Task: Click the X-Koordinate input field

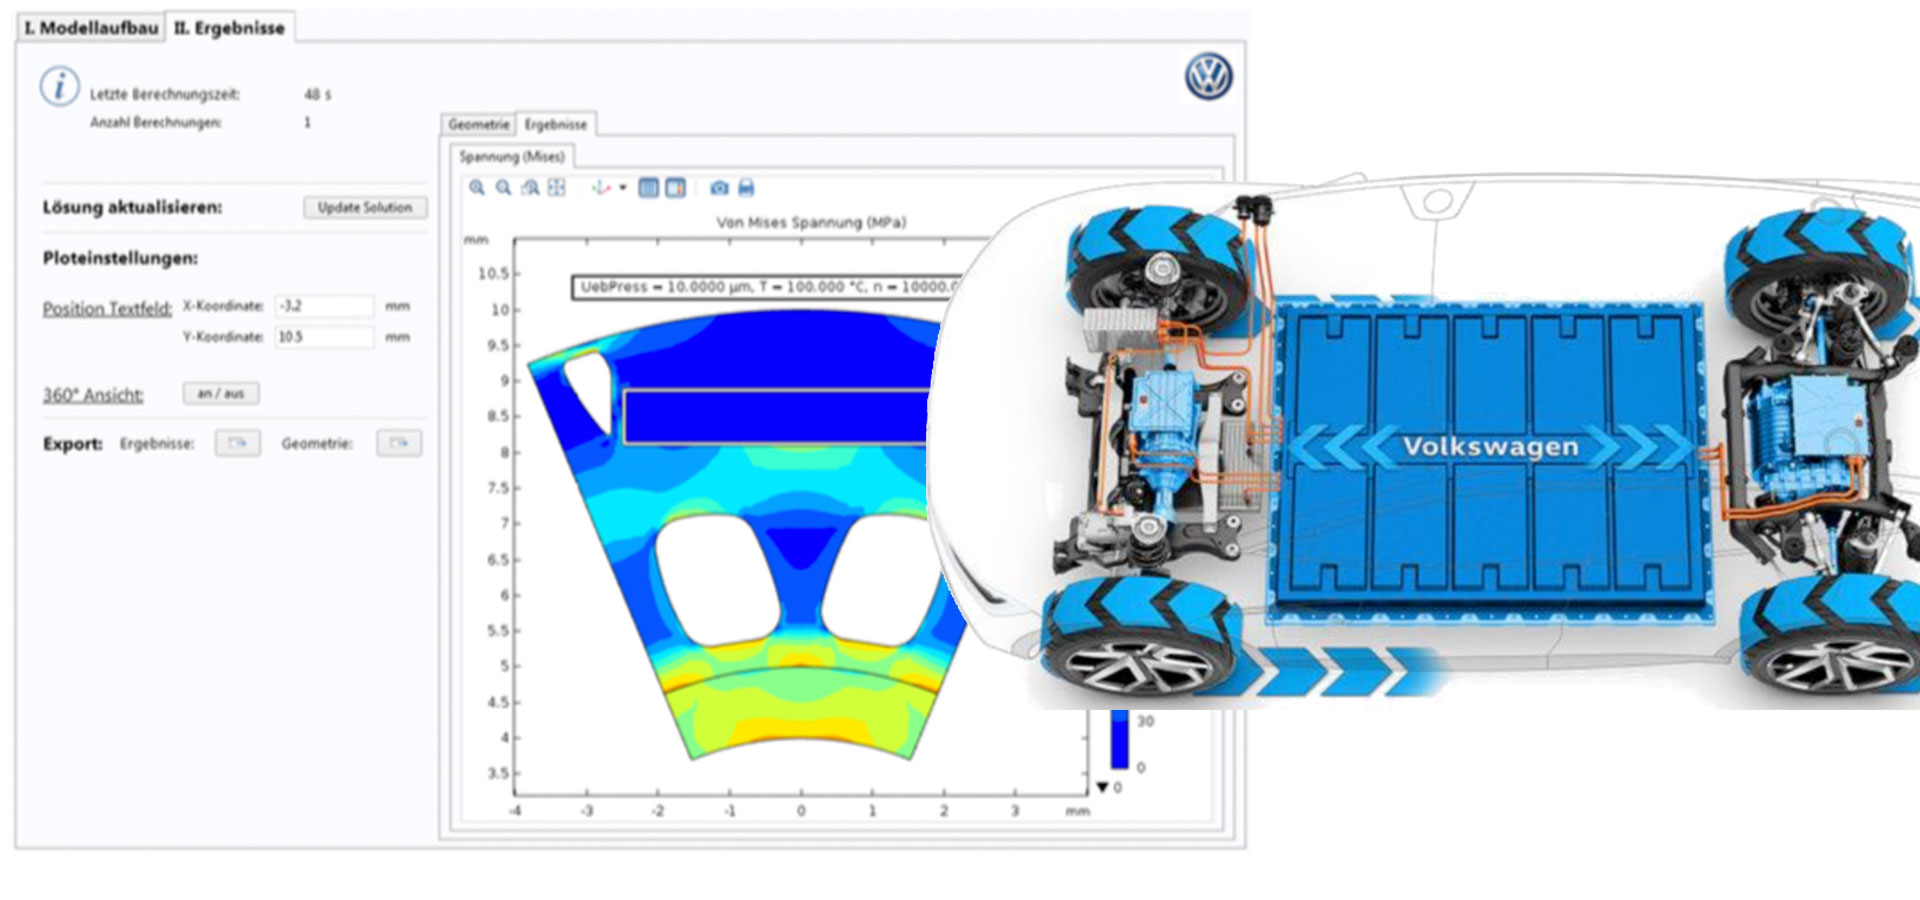Action: pyautogui.click(x=324, y=306)
